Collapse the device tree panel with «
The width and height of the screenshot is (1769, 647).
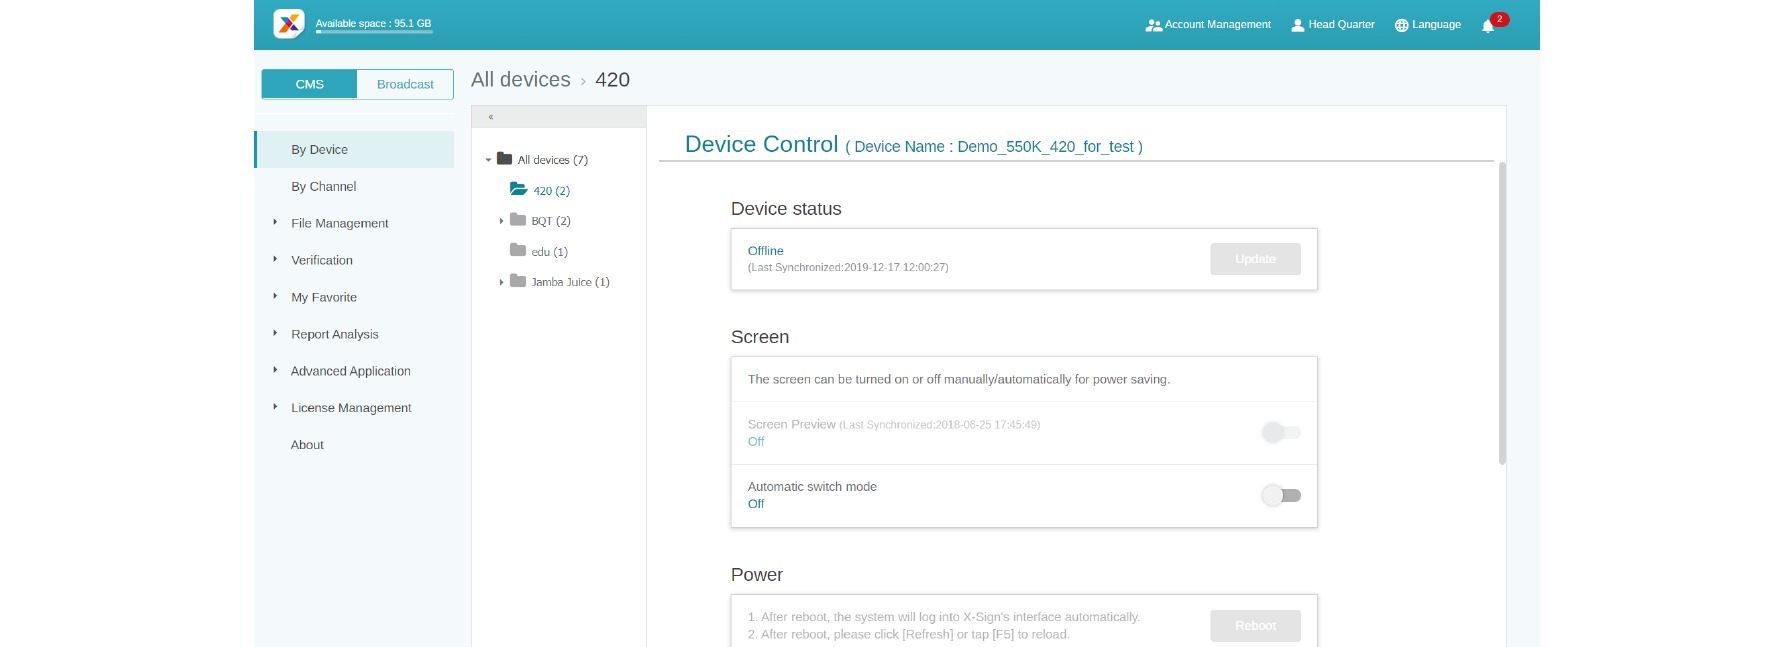coord(491,117)
